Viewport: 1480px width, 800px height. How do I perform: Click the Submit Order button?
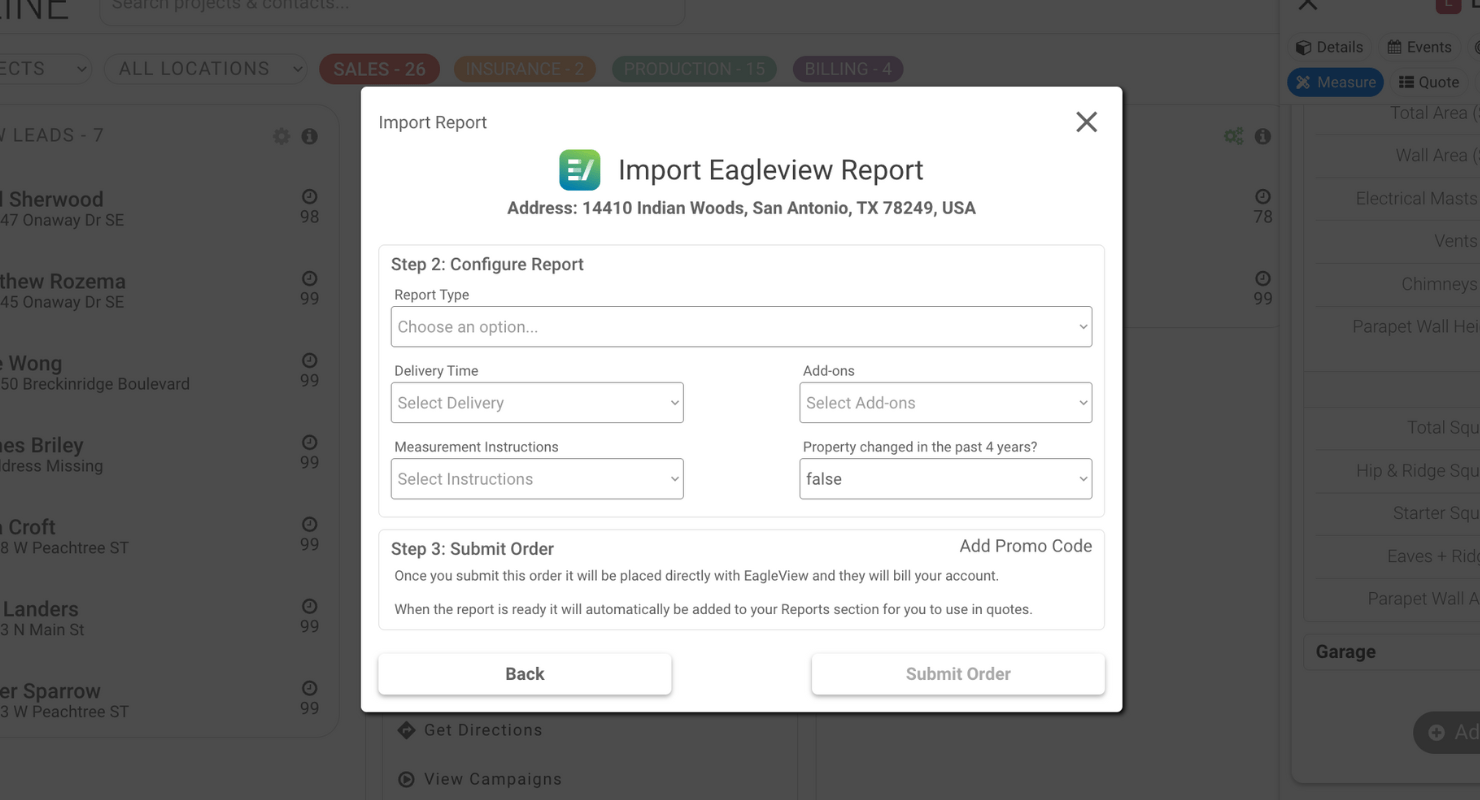[958, 674]
